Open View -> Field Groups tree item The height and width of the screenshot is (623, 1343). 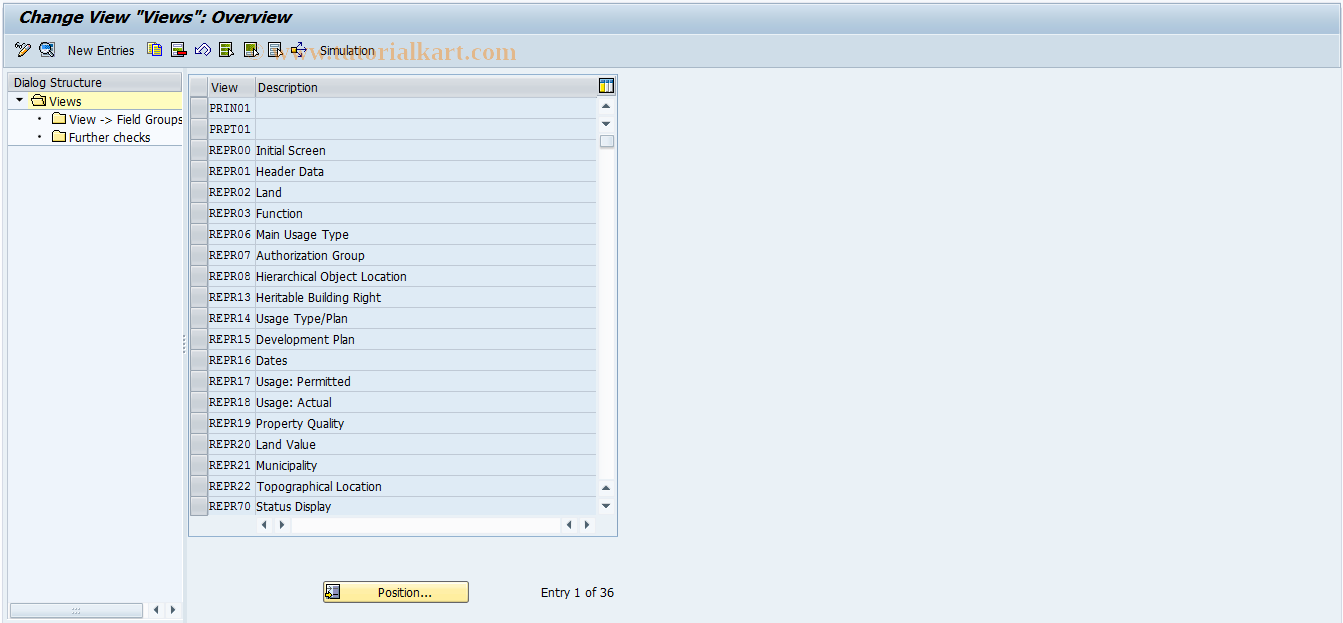click(125, 119)
